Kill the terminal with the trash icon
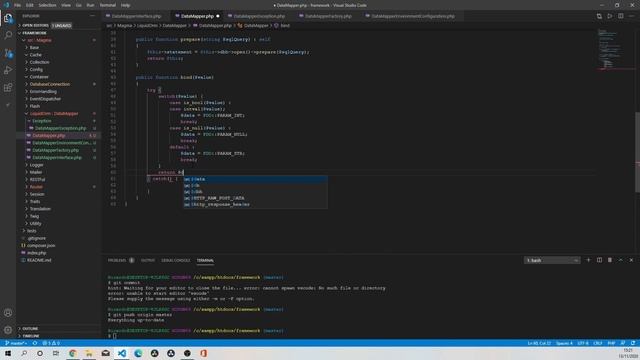 pos(610,260)
